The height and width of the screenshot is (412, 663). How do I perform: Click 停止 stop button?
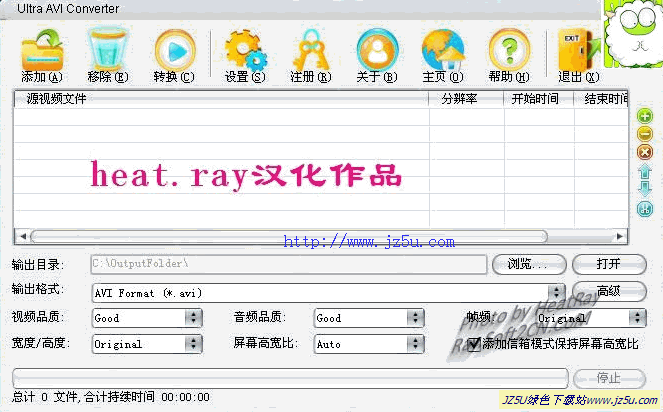(609, 378)
